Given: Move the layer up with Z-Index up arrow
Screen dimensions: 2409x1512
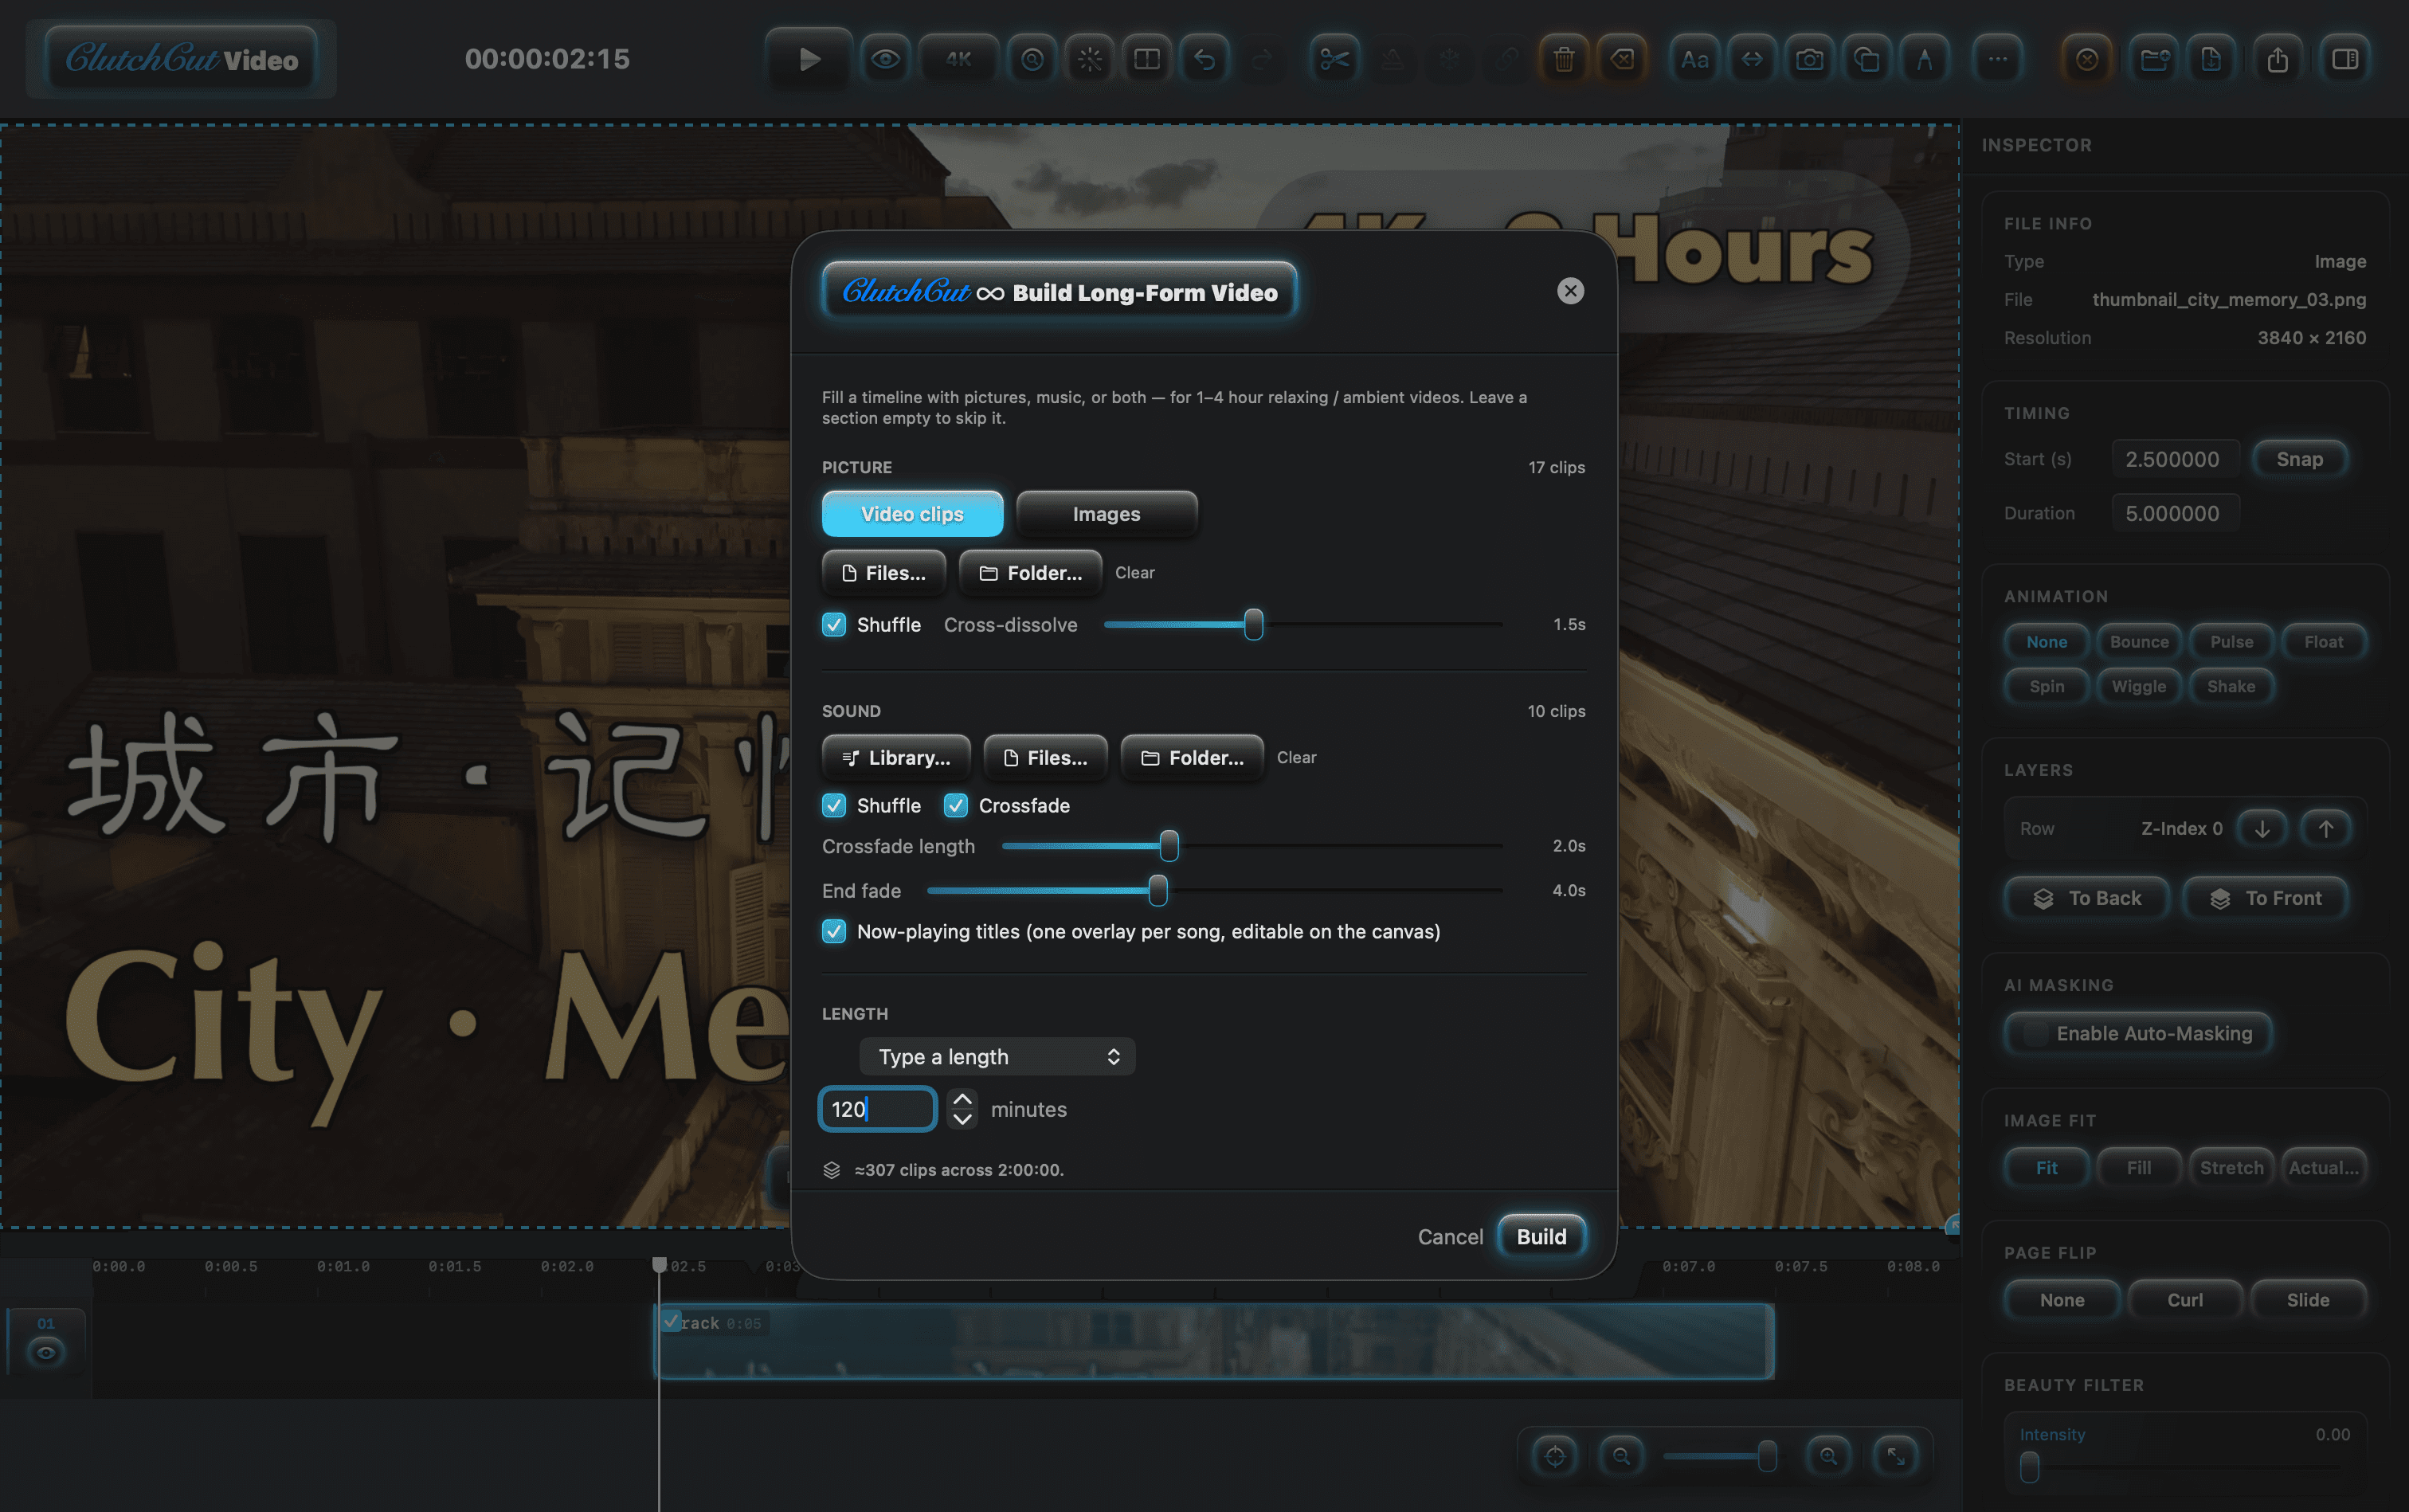Looking at the screenshot, I should [2326, 829].
